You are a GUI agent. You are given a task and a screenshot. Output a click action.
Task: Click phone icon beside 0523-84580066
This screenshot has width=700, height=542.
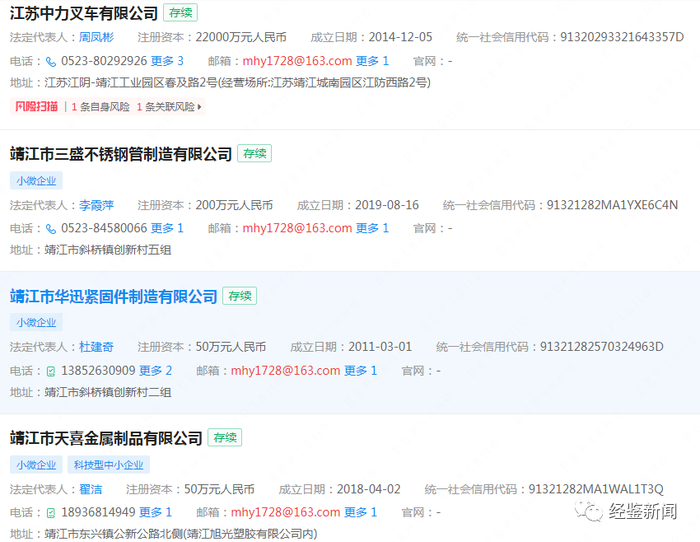tap(51, 229)
